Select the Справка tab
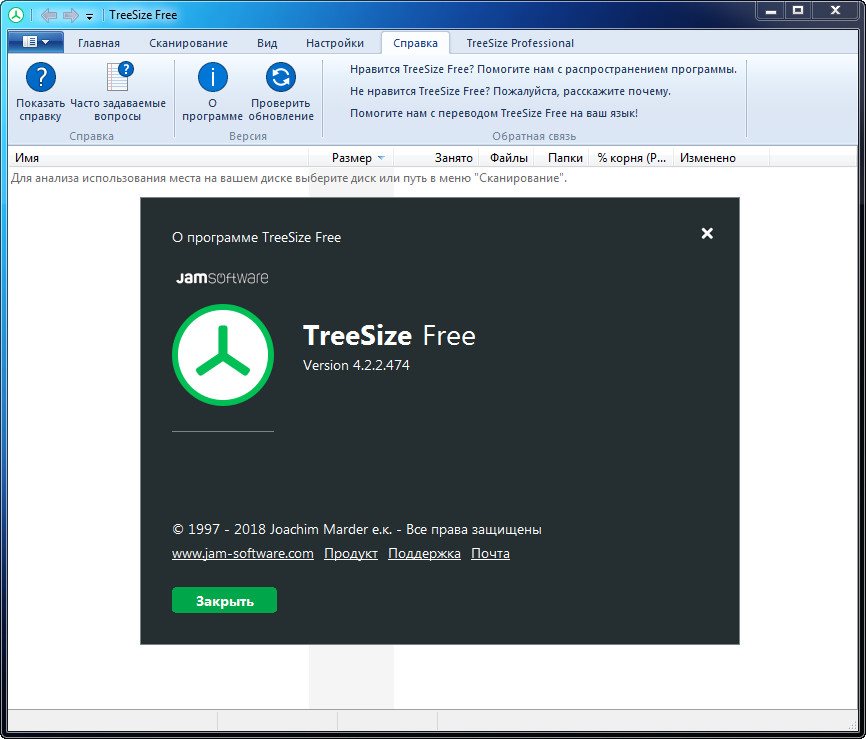866x739 pixels. tap(415, 43)
